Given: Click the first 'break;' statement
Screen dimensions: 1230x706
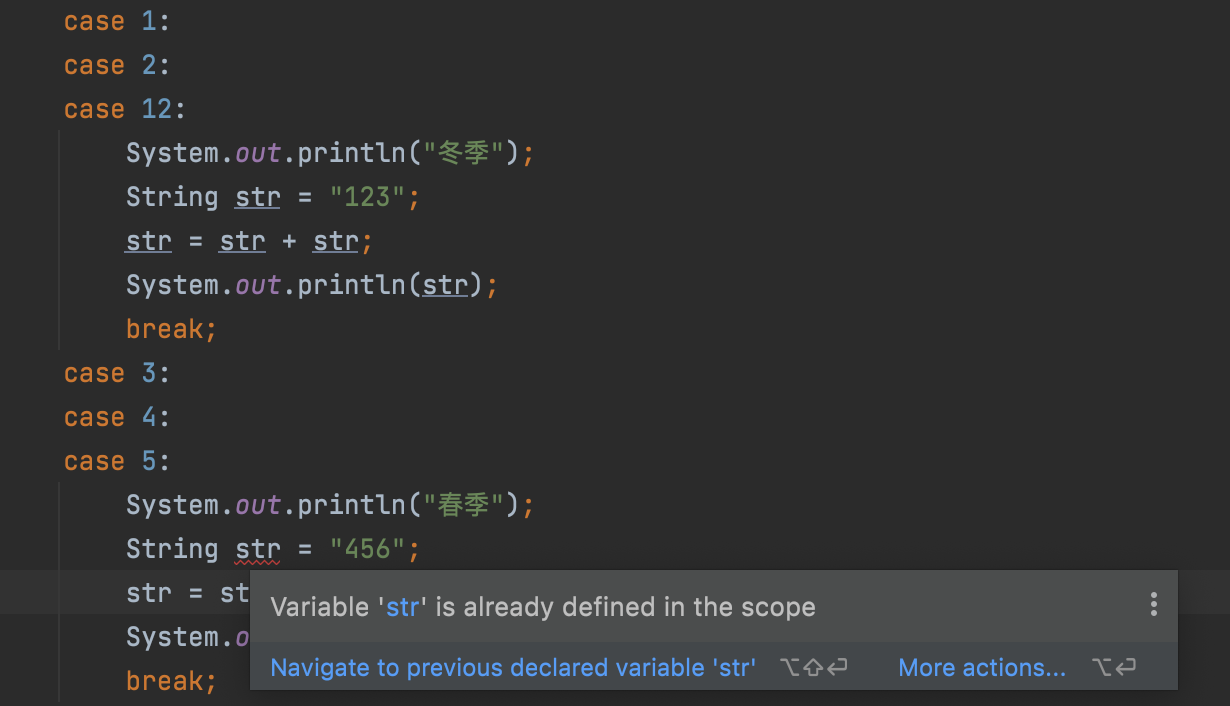Looking at the screenshot, I should [171, 329].
